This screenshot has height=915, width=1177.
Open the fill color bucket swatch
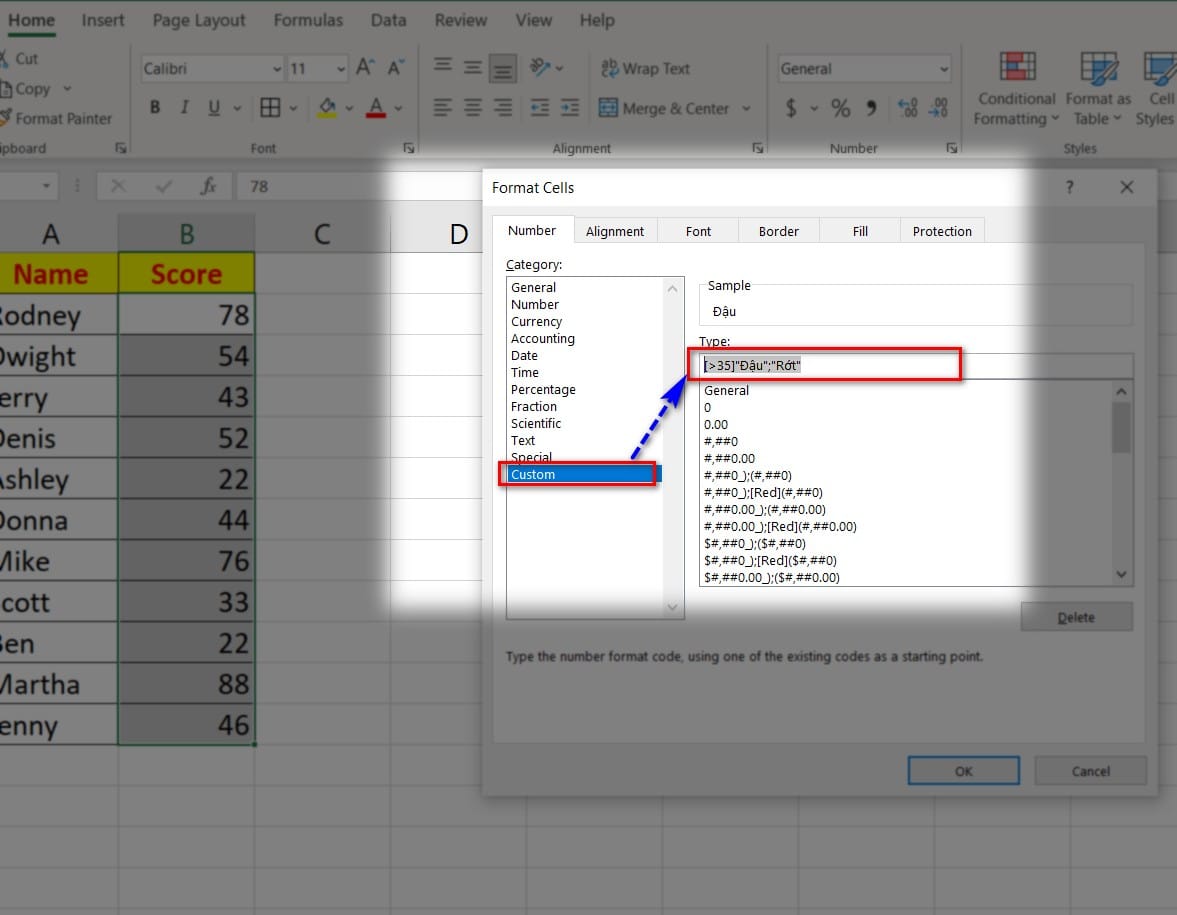coord(328,108)
